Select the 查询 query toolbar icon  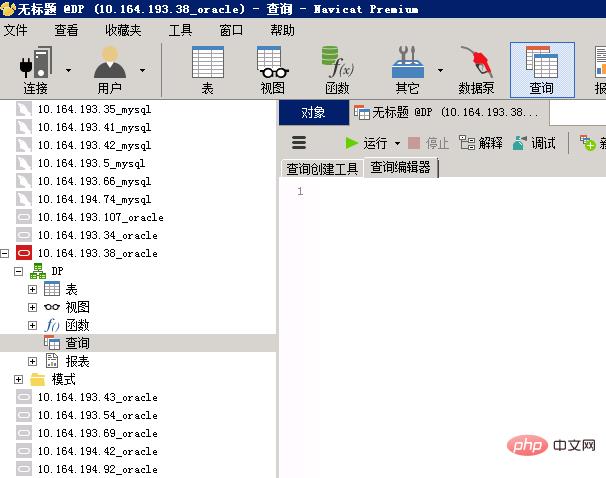tap(542, 70)
